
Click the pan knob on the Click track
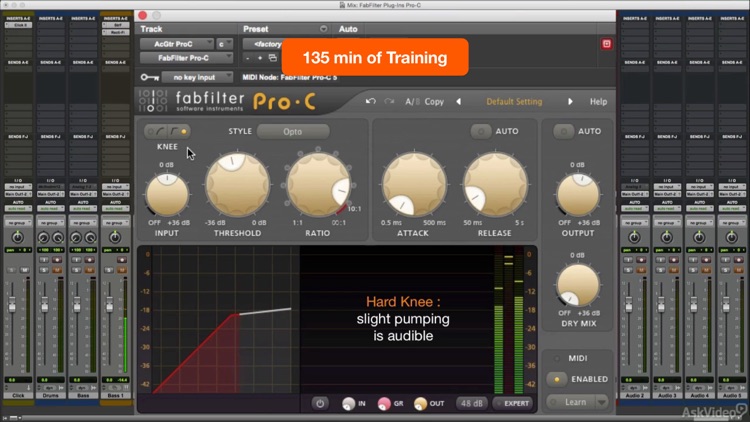point(18,237)
